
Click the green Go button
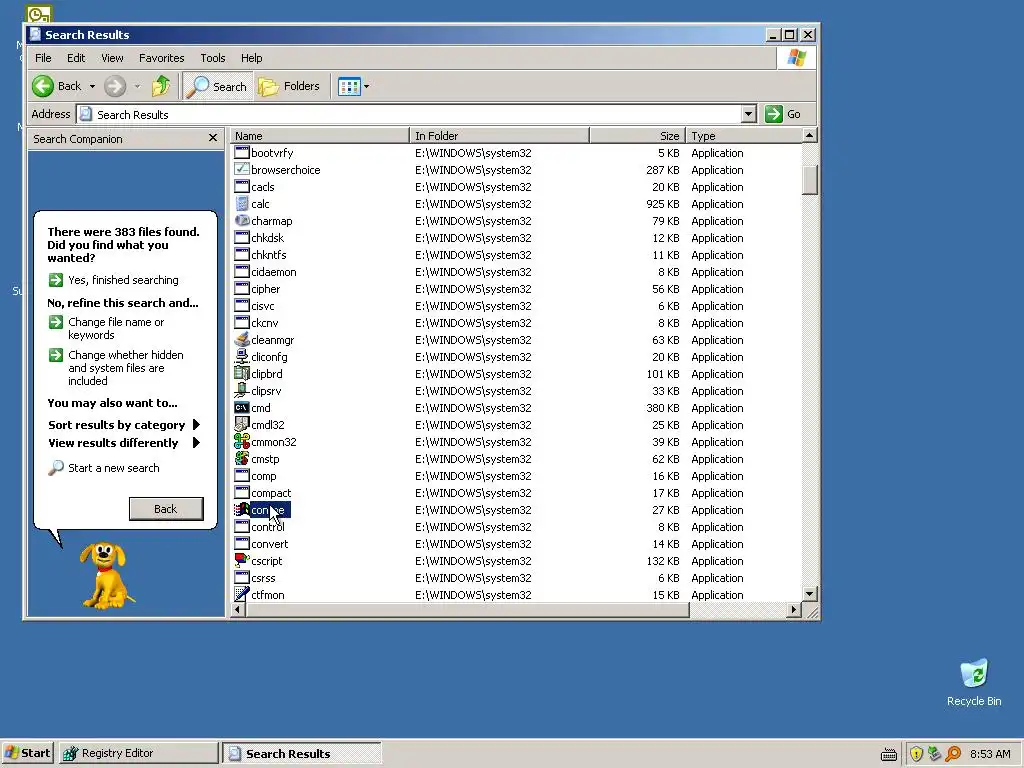tap(783, 114)
